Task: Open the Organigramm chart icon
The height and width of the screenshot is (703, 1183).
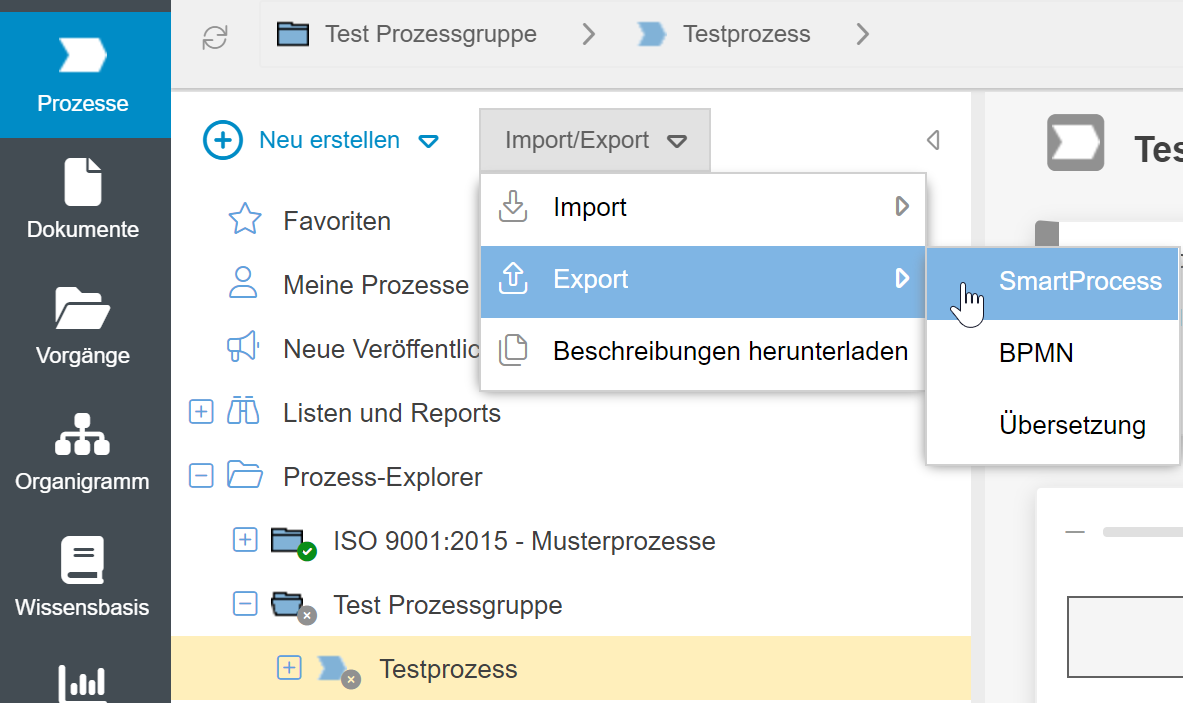Action: (83, 435)
